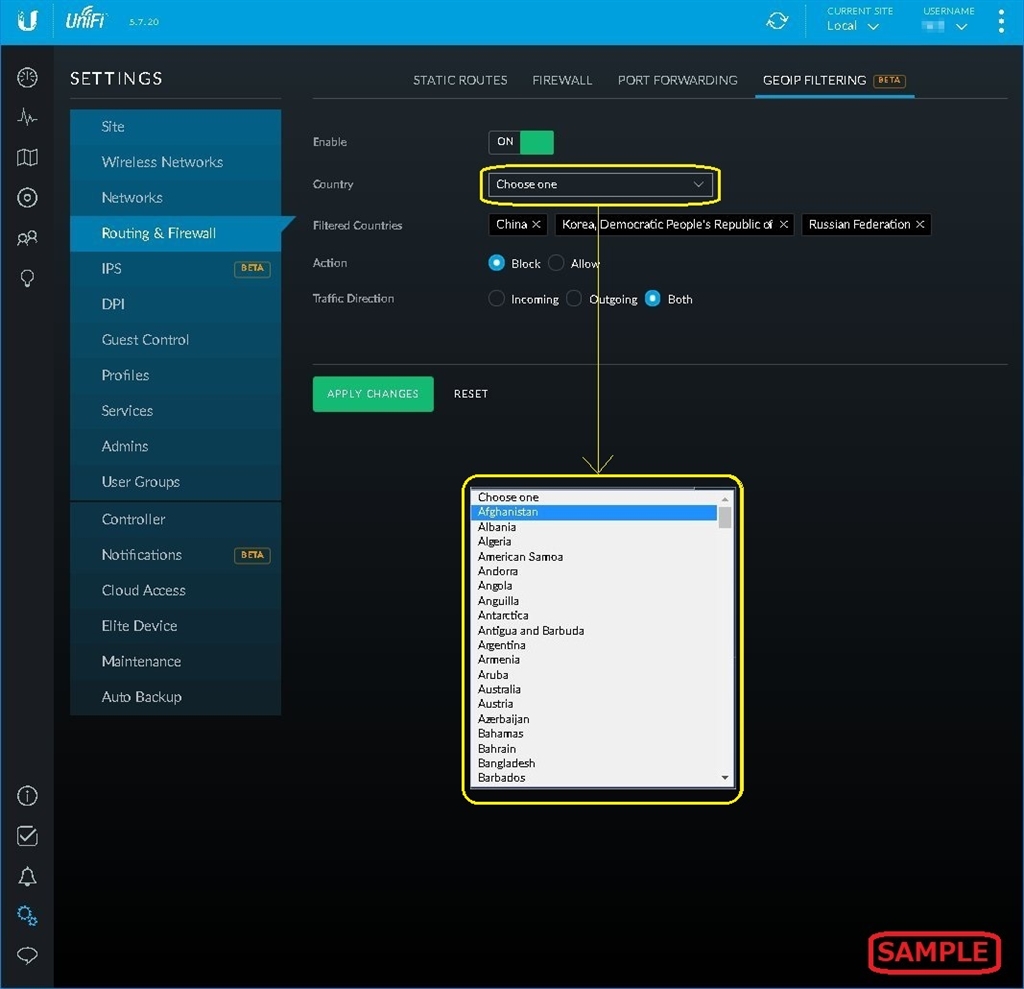Click the refresh icon in header
The height and width of the screenshot is (989, 1024).
[776, 21]
